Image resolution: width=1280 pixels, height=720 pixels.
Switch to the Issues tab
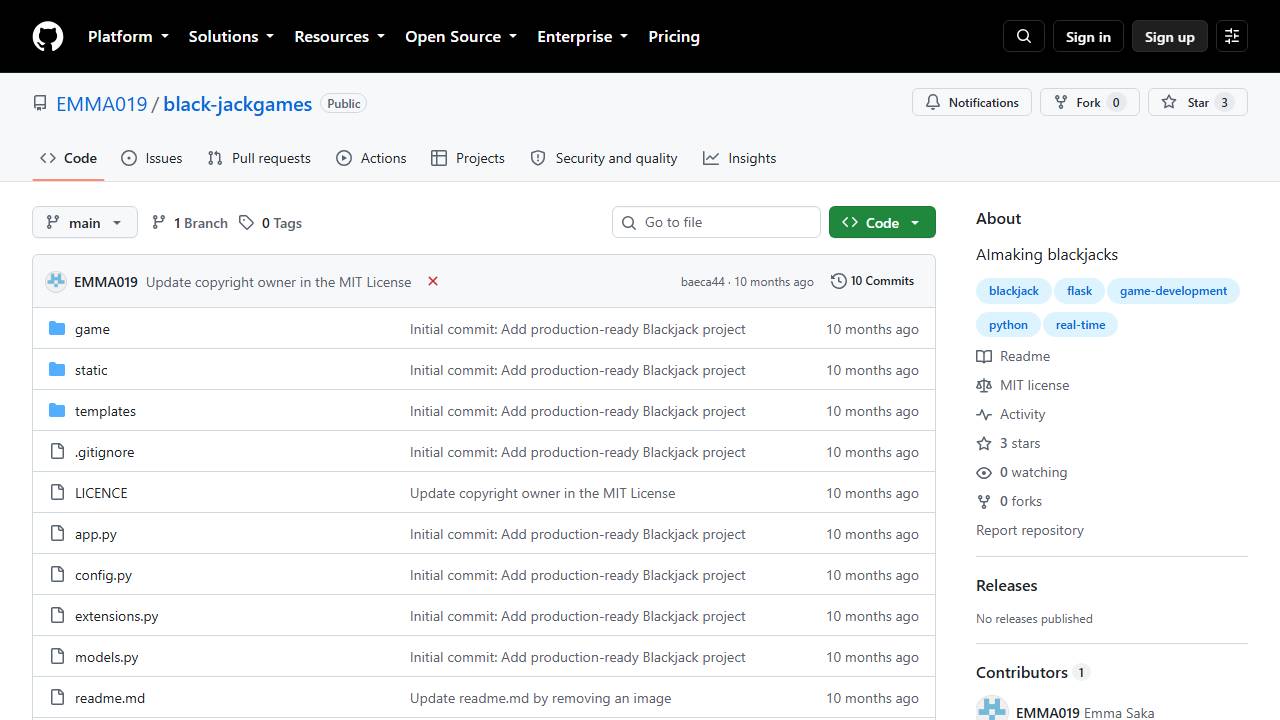click(x=152, y=158)
